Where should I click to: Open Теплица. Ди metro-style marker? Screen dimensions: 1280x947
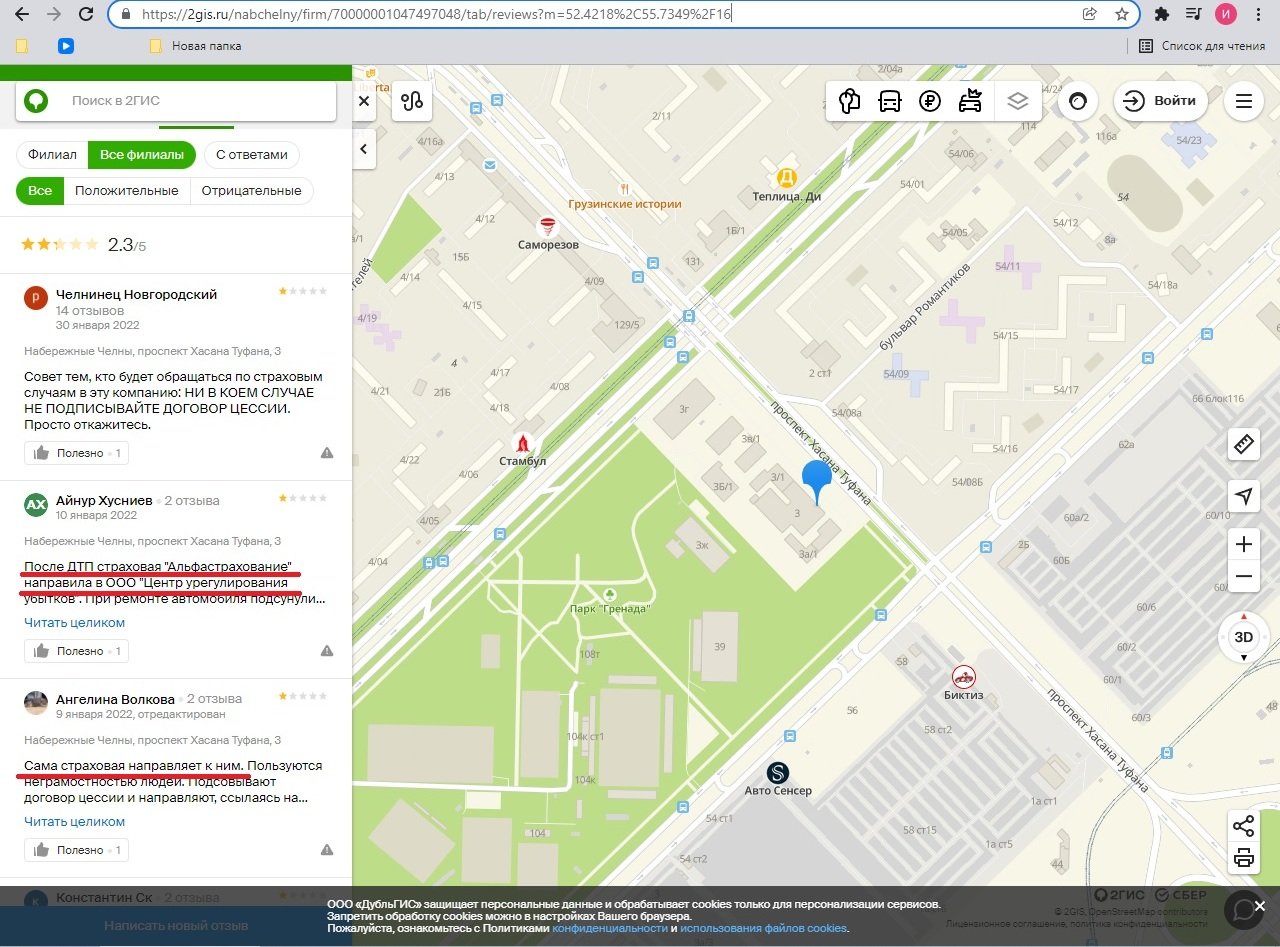(x=787, y=178)
